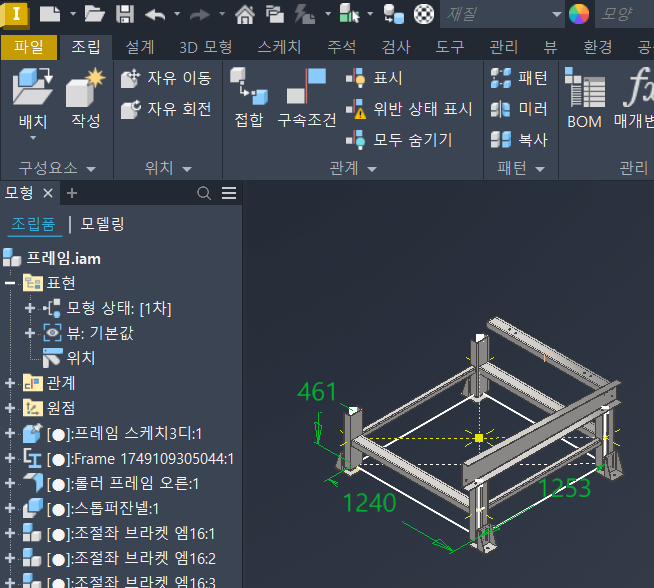Click the Save floppy disk icon
The height and width of the screenshot is (588, 654).
click(125, 14)
